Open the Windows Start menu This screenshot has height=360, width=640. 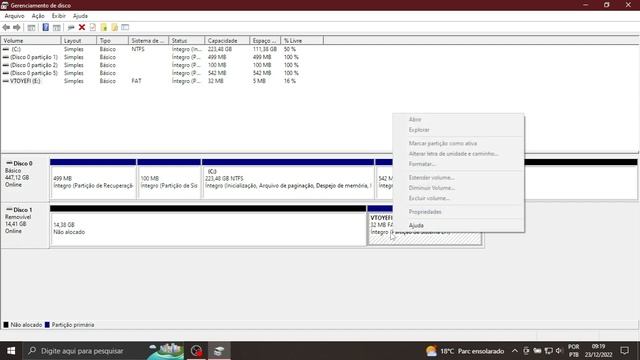(x=11, y=351)
